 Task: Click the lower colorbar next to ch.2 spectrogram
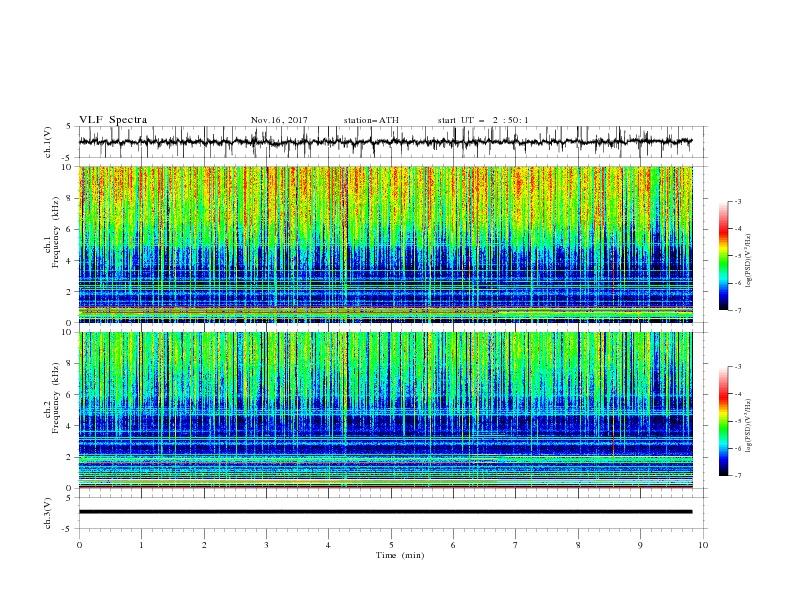723,421
